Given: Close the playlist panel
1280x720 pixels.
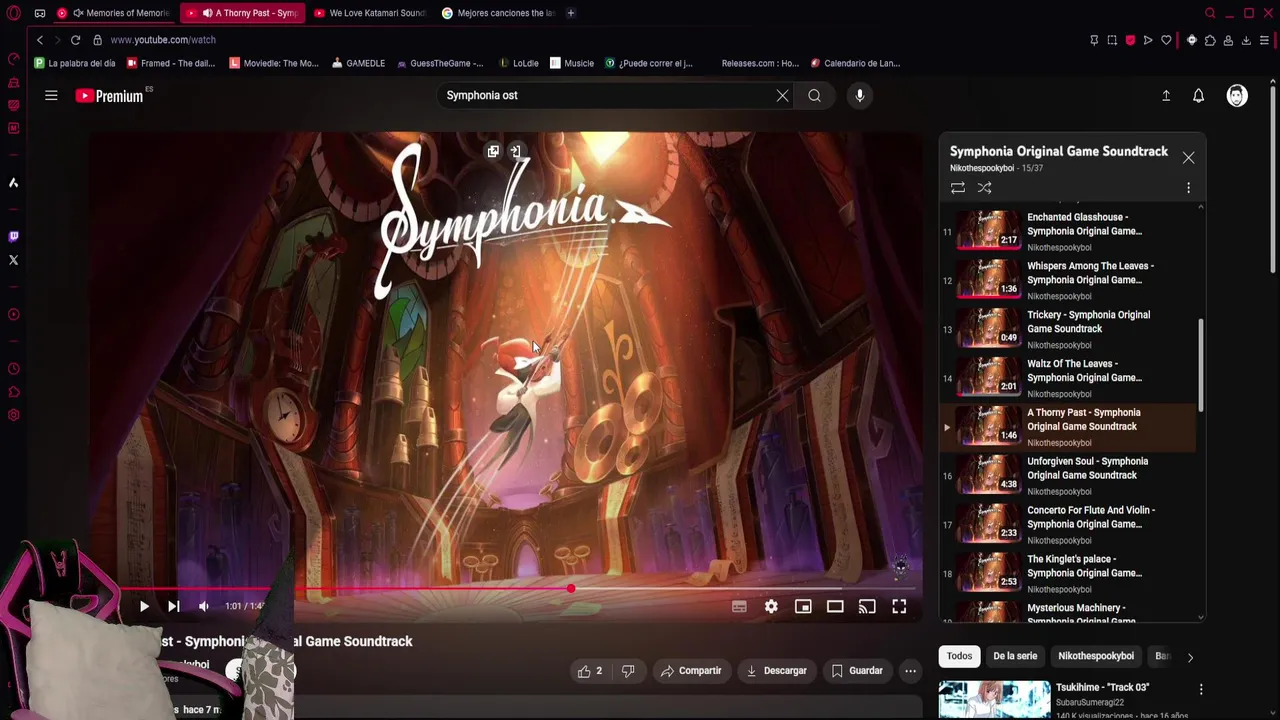Looking at the screenshot, I should tap(1188, 158).
